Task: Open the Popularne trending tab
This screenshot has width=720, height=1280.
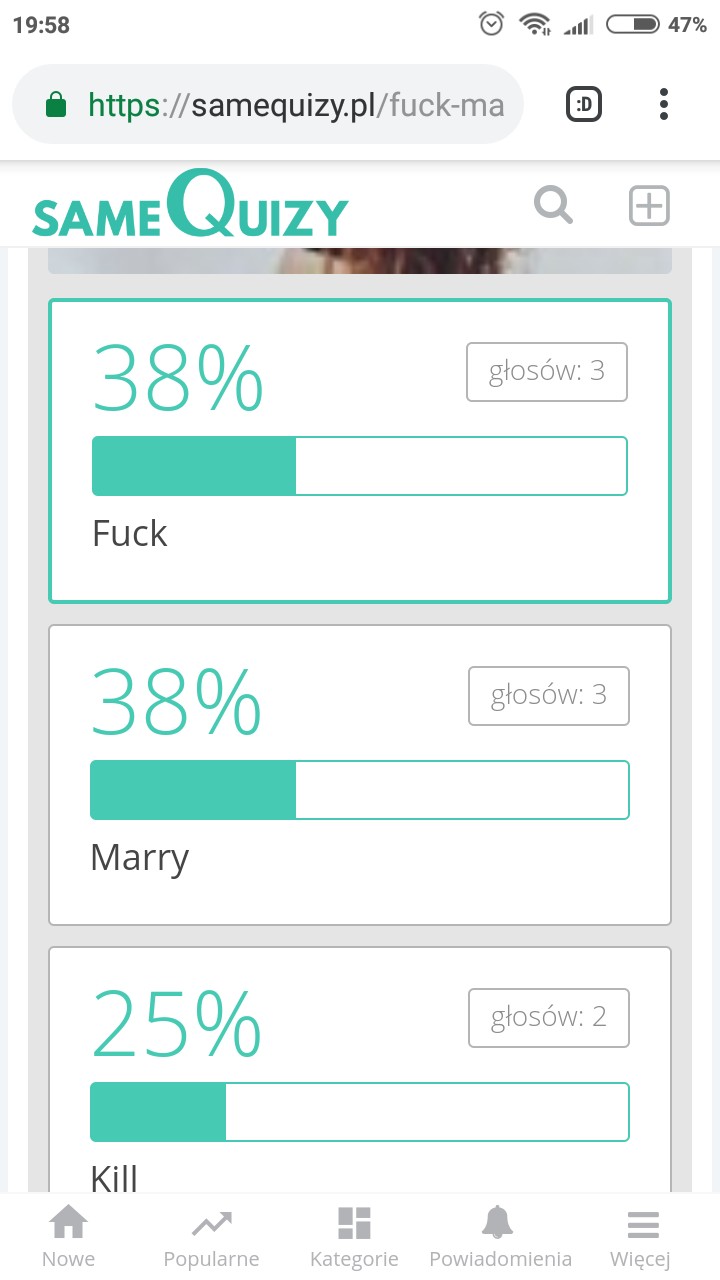Action: (211, 1236)
